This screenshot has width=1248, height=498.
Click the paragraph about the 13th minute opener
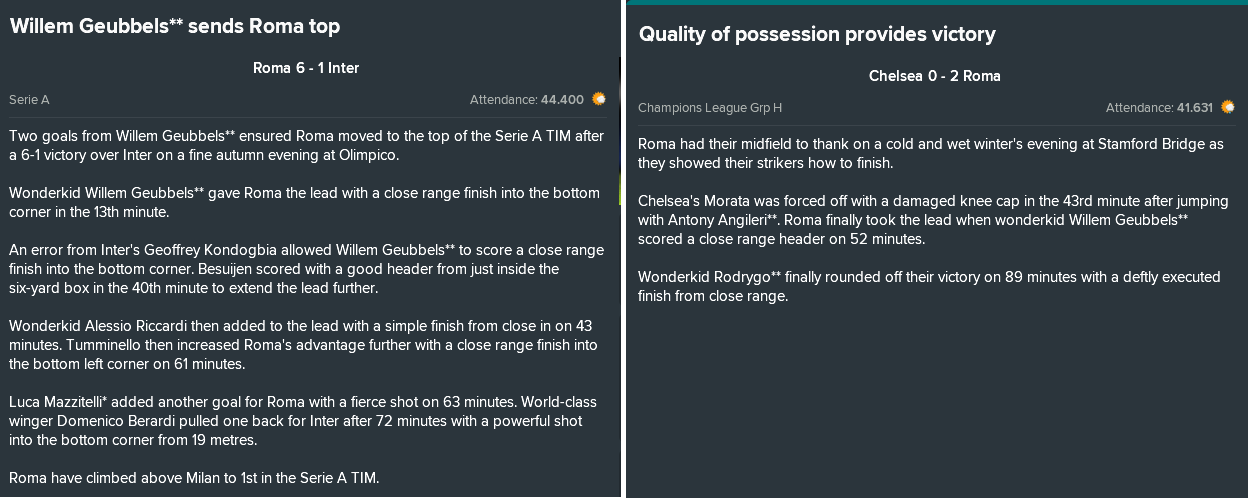click(x=305, y=202)
